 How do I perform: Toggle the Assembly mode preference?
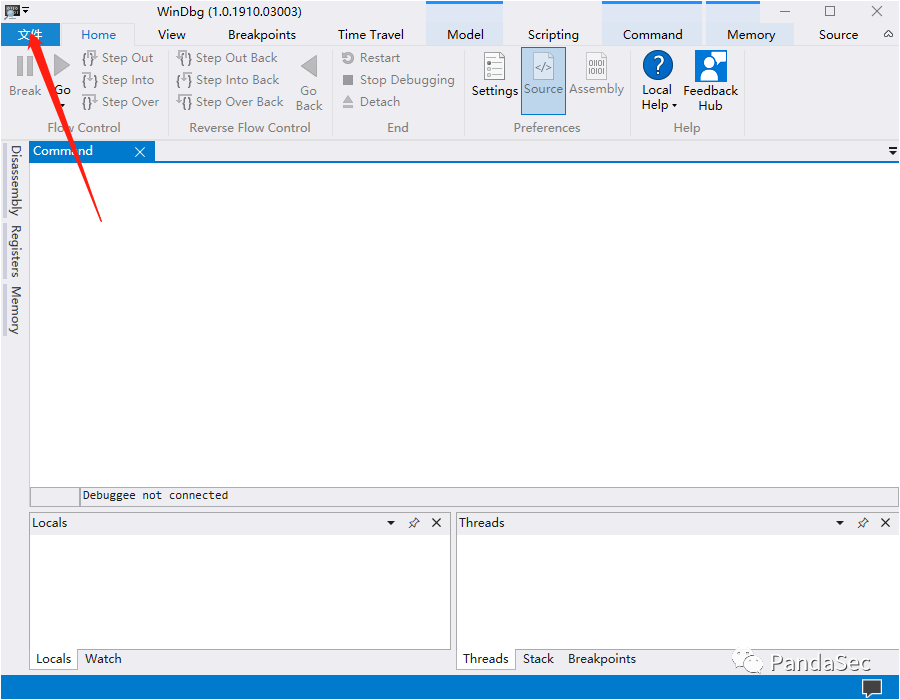[596, 75]
